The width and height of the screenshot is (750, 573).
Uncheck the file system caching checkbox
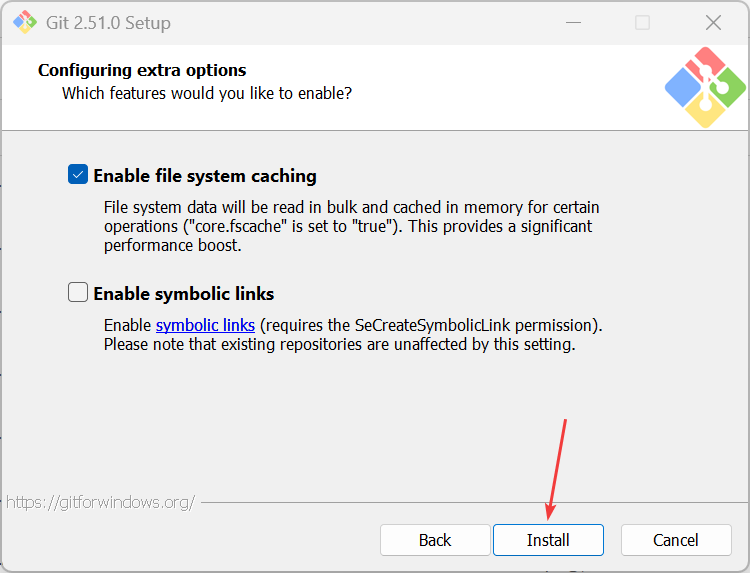tap(78, 175)
